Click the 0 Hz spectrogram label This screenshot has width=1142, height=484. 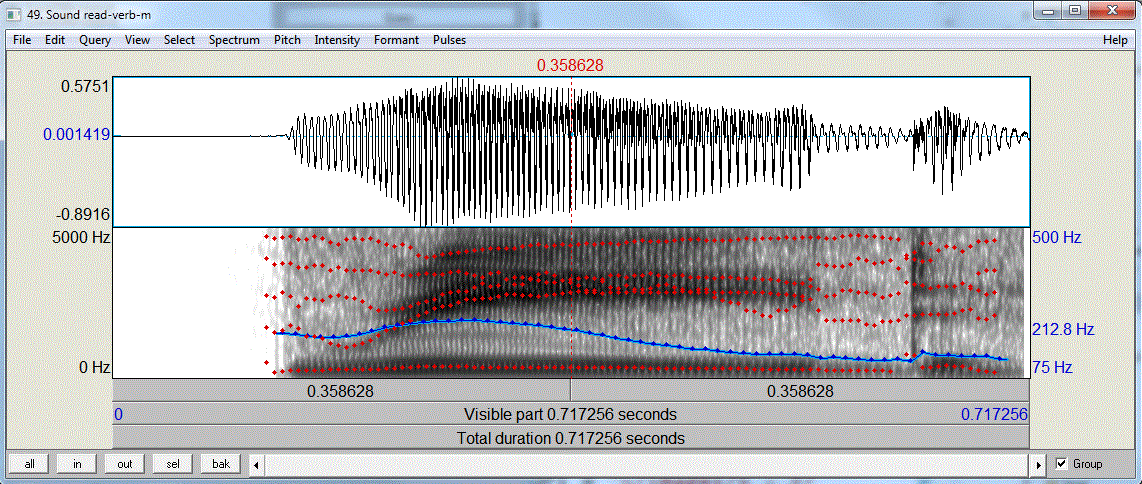(x=95, y=368)
